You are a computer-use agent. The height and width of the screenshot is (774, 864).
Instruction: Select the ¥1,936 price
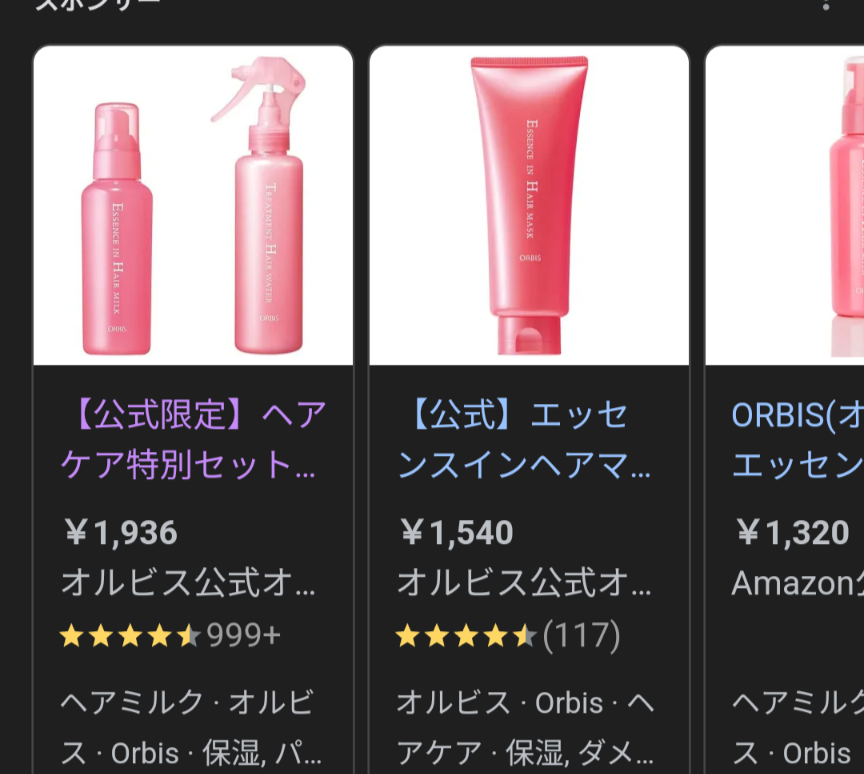tap(121, 533)
